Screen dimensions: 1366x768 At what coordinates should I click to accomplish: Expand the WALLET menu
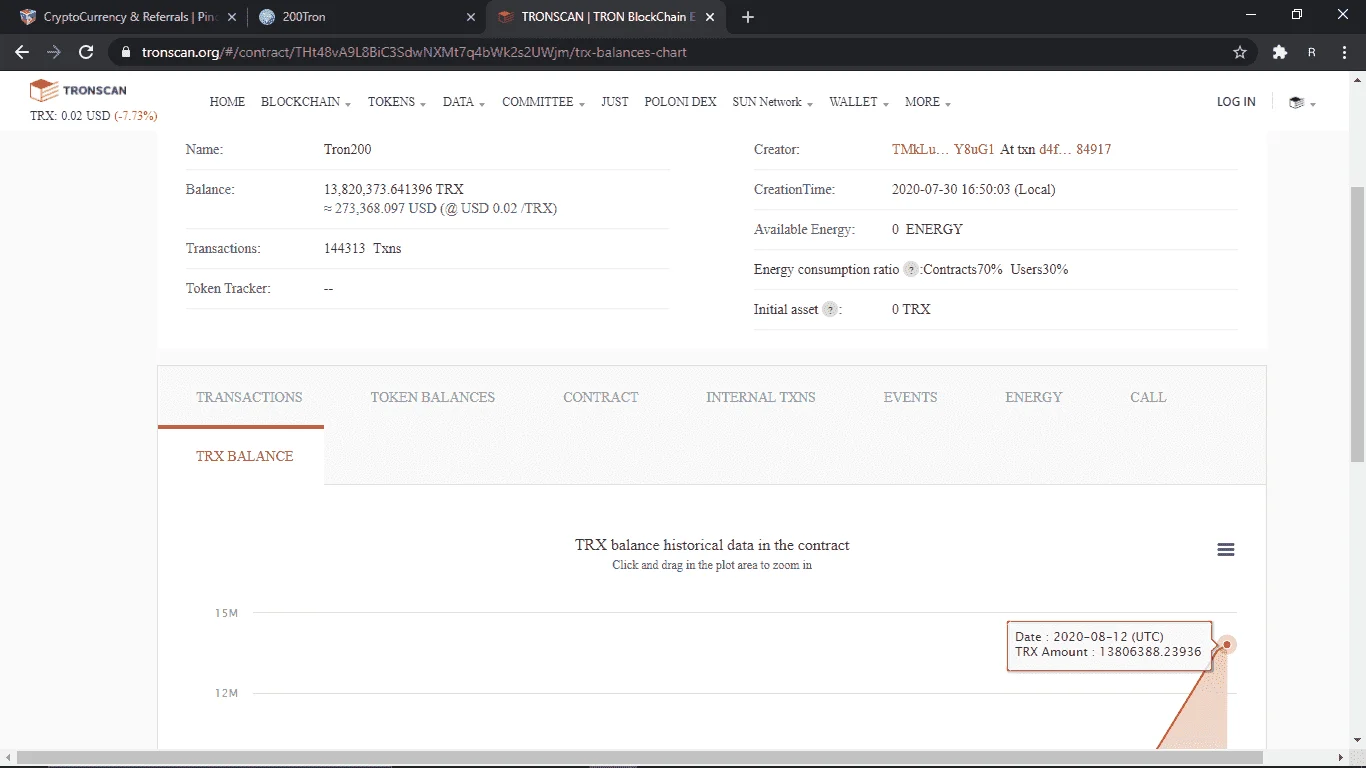(x=859, y=102)
